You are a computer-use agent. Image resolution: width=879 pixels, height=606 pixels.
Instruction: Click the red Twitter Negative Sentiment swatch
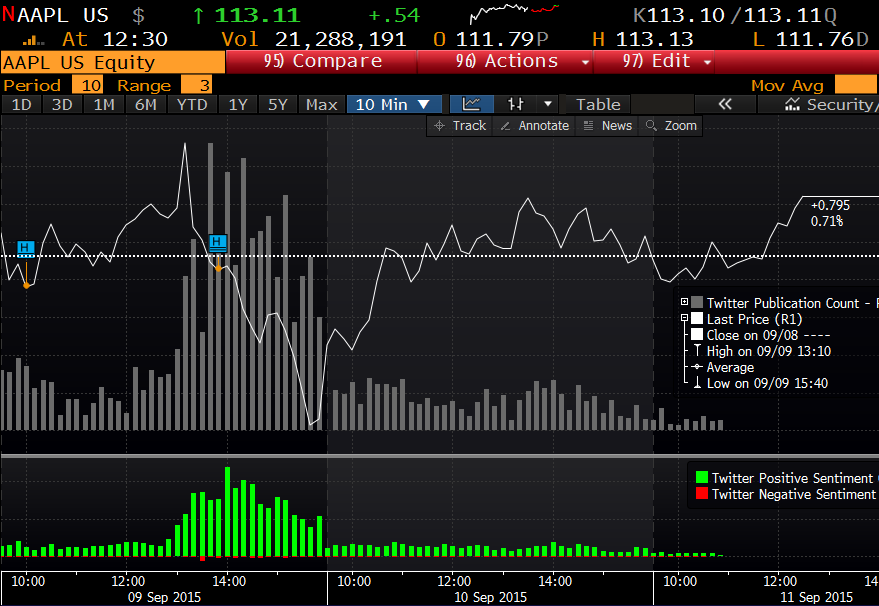pos(702,493)
